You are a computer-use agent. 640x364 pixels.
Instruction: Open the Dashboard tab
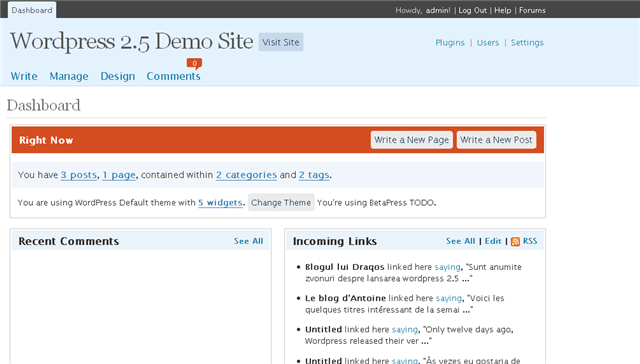[x=32, y=10]
